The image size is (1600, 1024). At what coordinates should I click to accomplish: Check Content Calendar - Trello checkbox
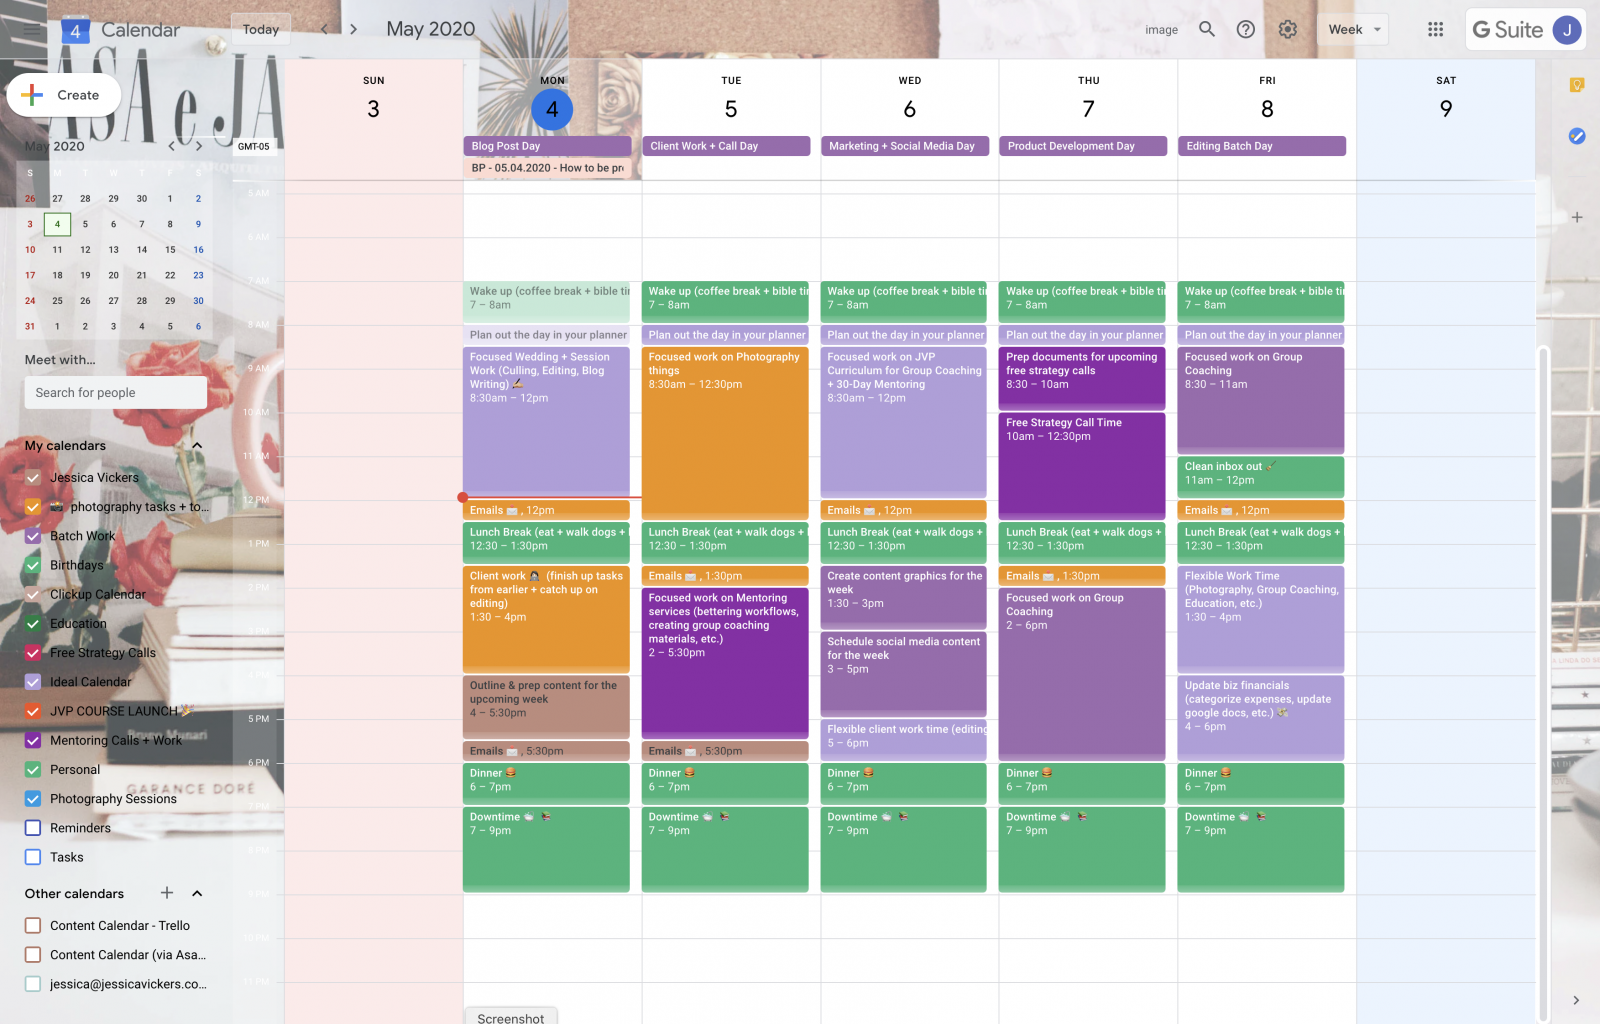(33, 926)
